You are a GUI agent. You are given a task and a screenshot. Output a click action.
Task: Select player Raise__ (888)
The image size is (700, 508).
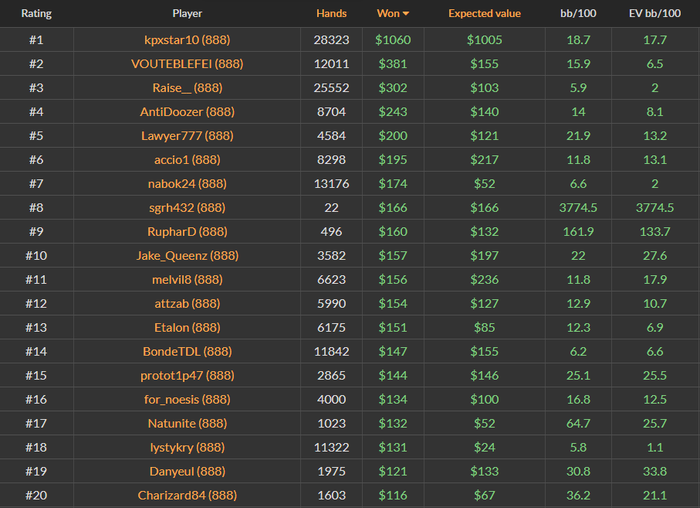tap(187, 88)
